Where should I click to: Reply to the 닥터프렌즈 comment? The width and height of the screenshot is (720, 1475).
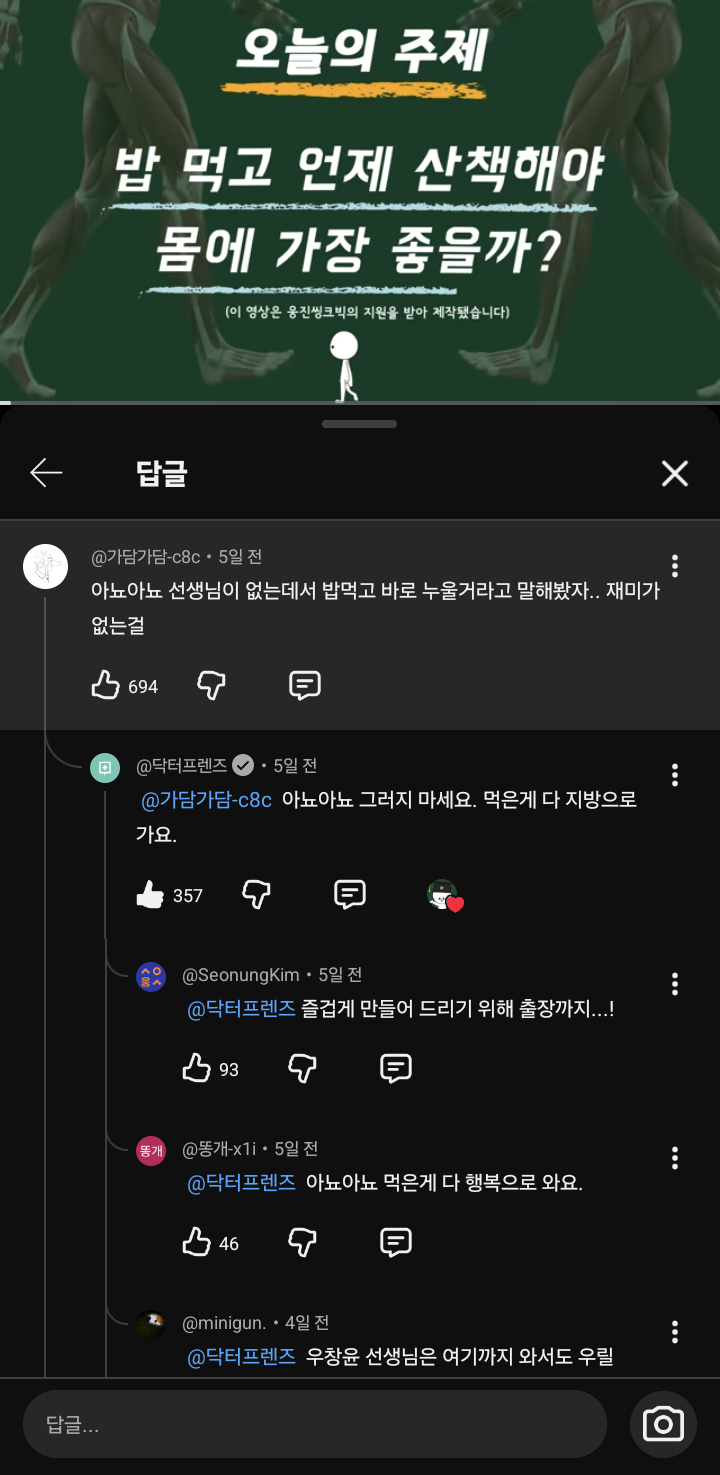coord(349,895)
